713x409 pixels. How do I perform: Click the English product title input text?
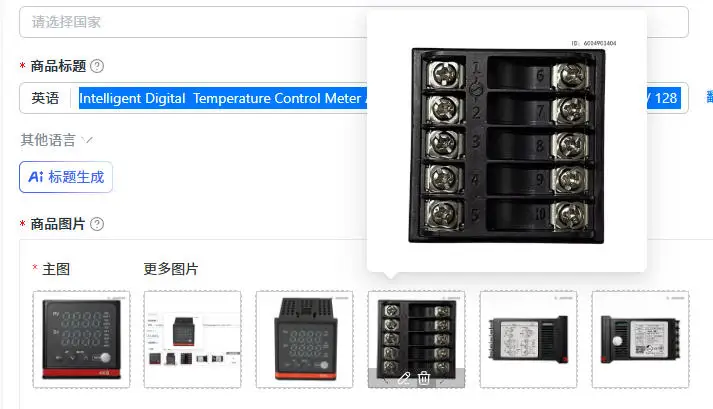click(x=223, y=98)
